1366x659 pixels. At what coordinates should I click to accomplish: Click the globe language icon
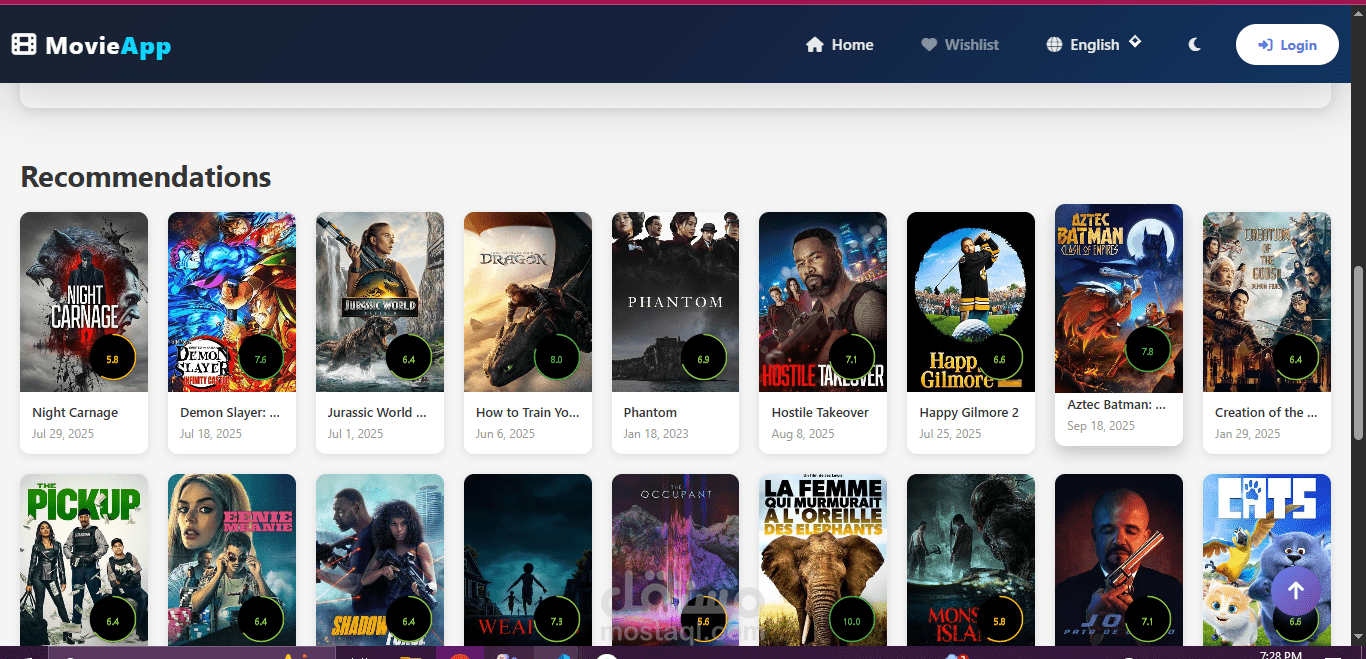click(1054, 45)
